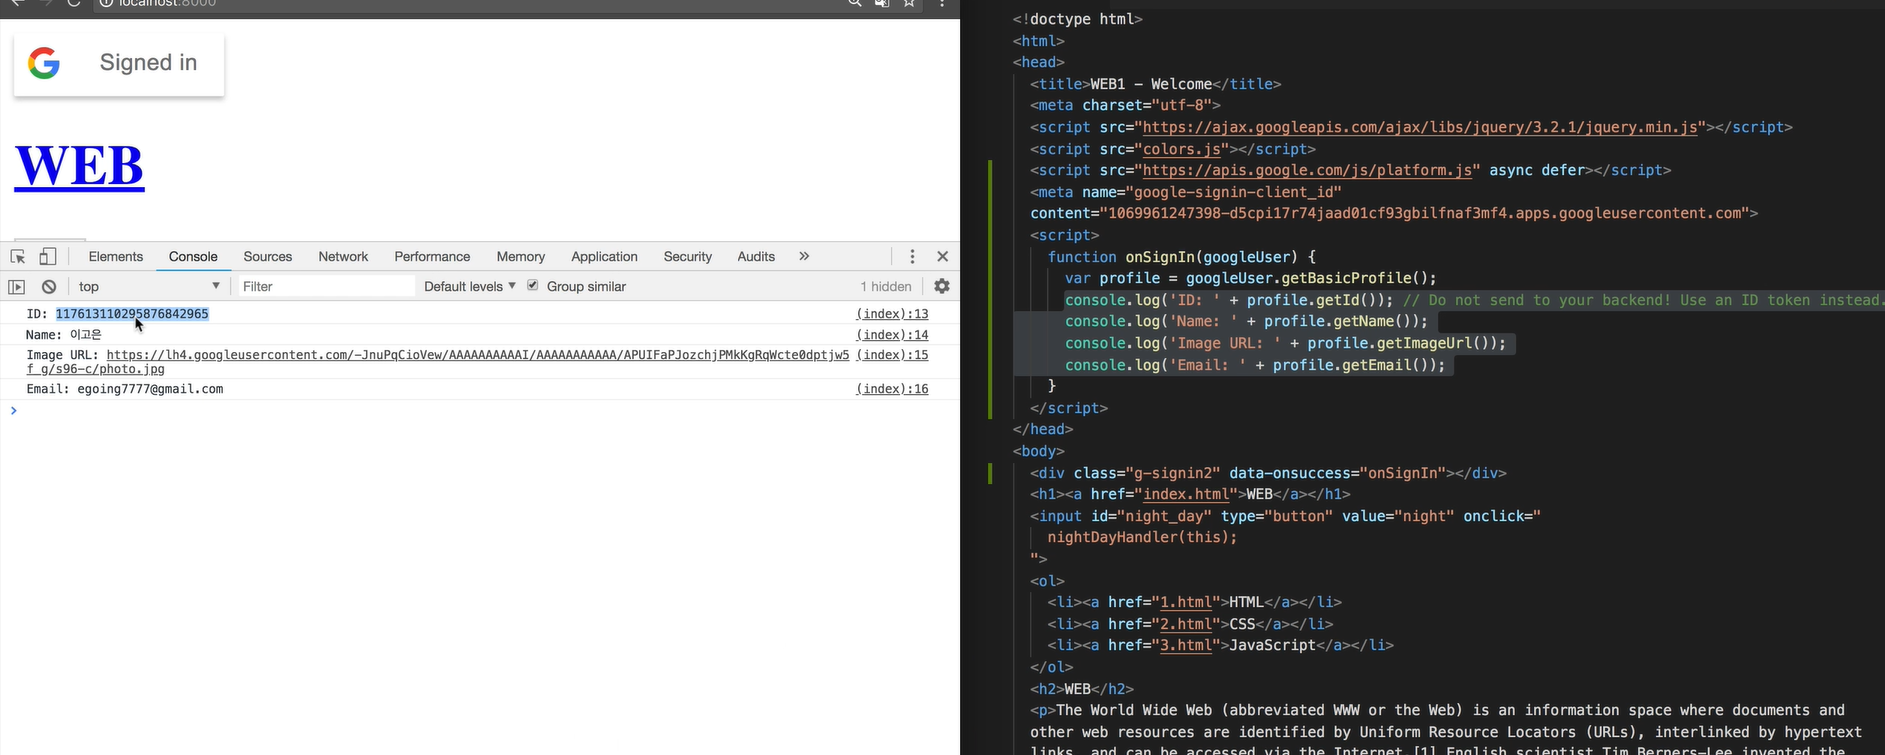Click the jquery.min.js URL in code
Viewport: 1885px width, 755px height.
pos(1420,127)
